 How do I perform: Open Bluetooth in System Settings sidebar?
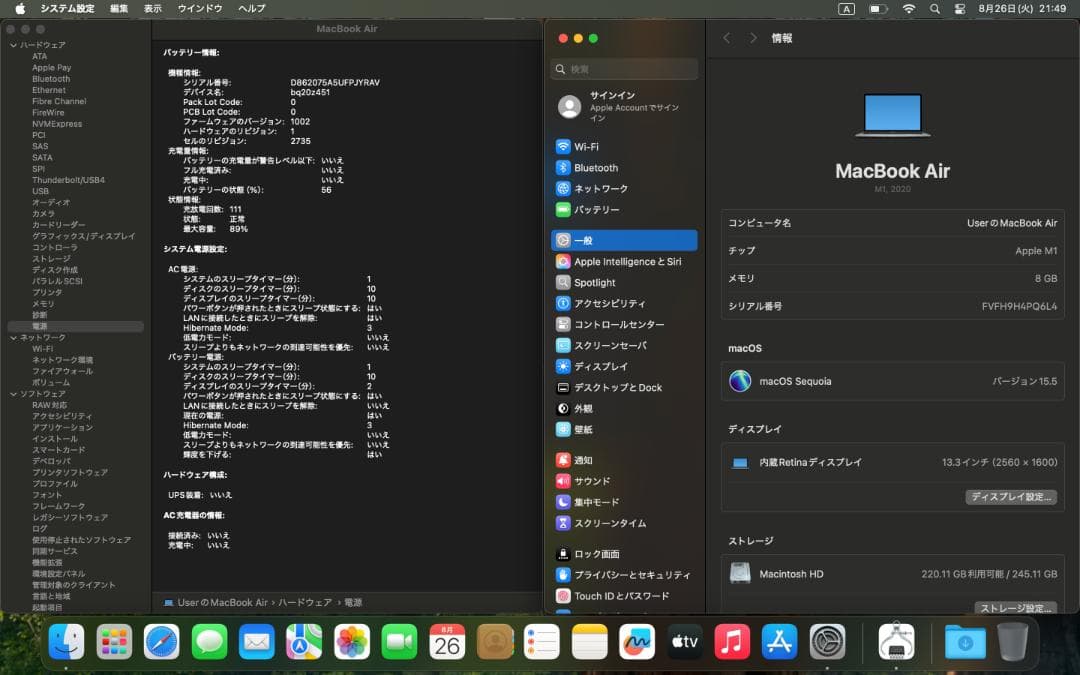click(624, 167)
